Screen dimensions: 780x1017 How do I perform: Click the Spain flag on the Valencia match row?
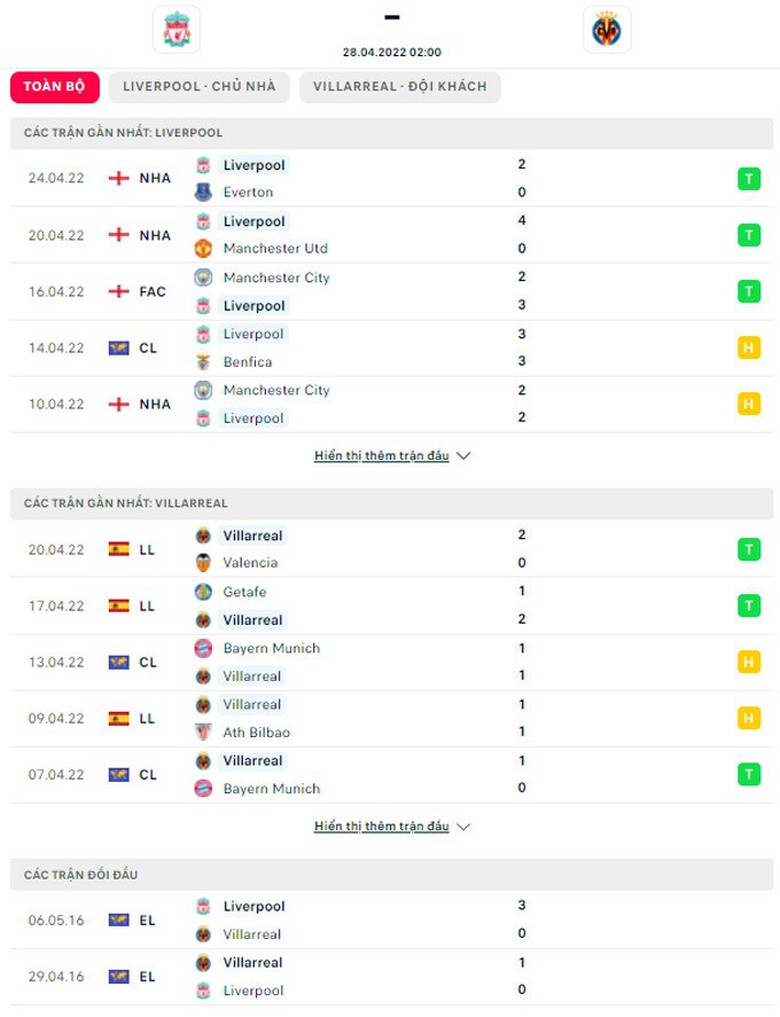119,549
